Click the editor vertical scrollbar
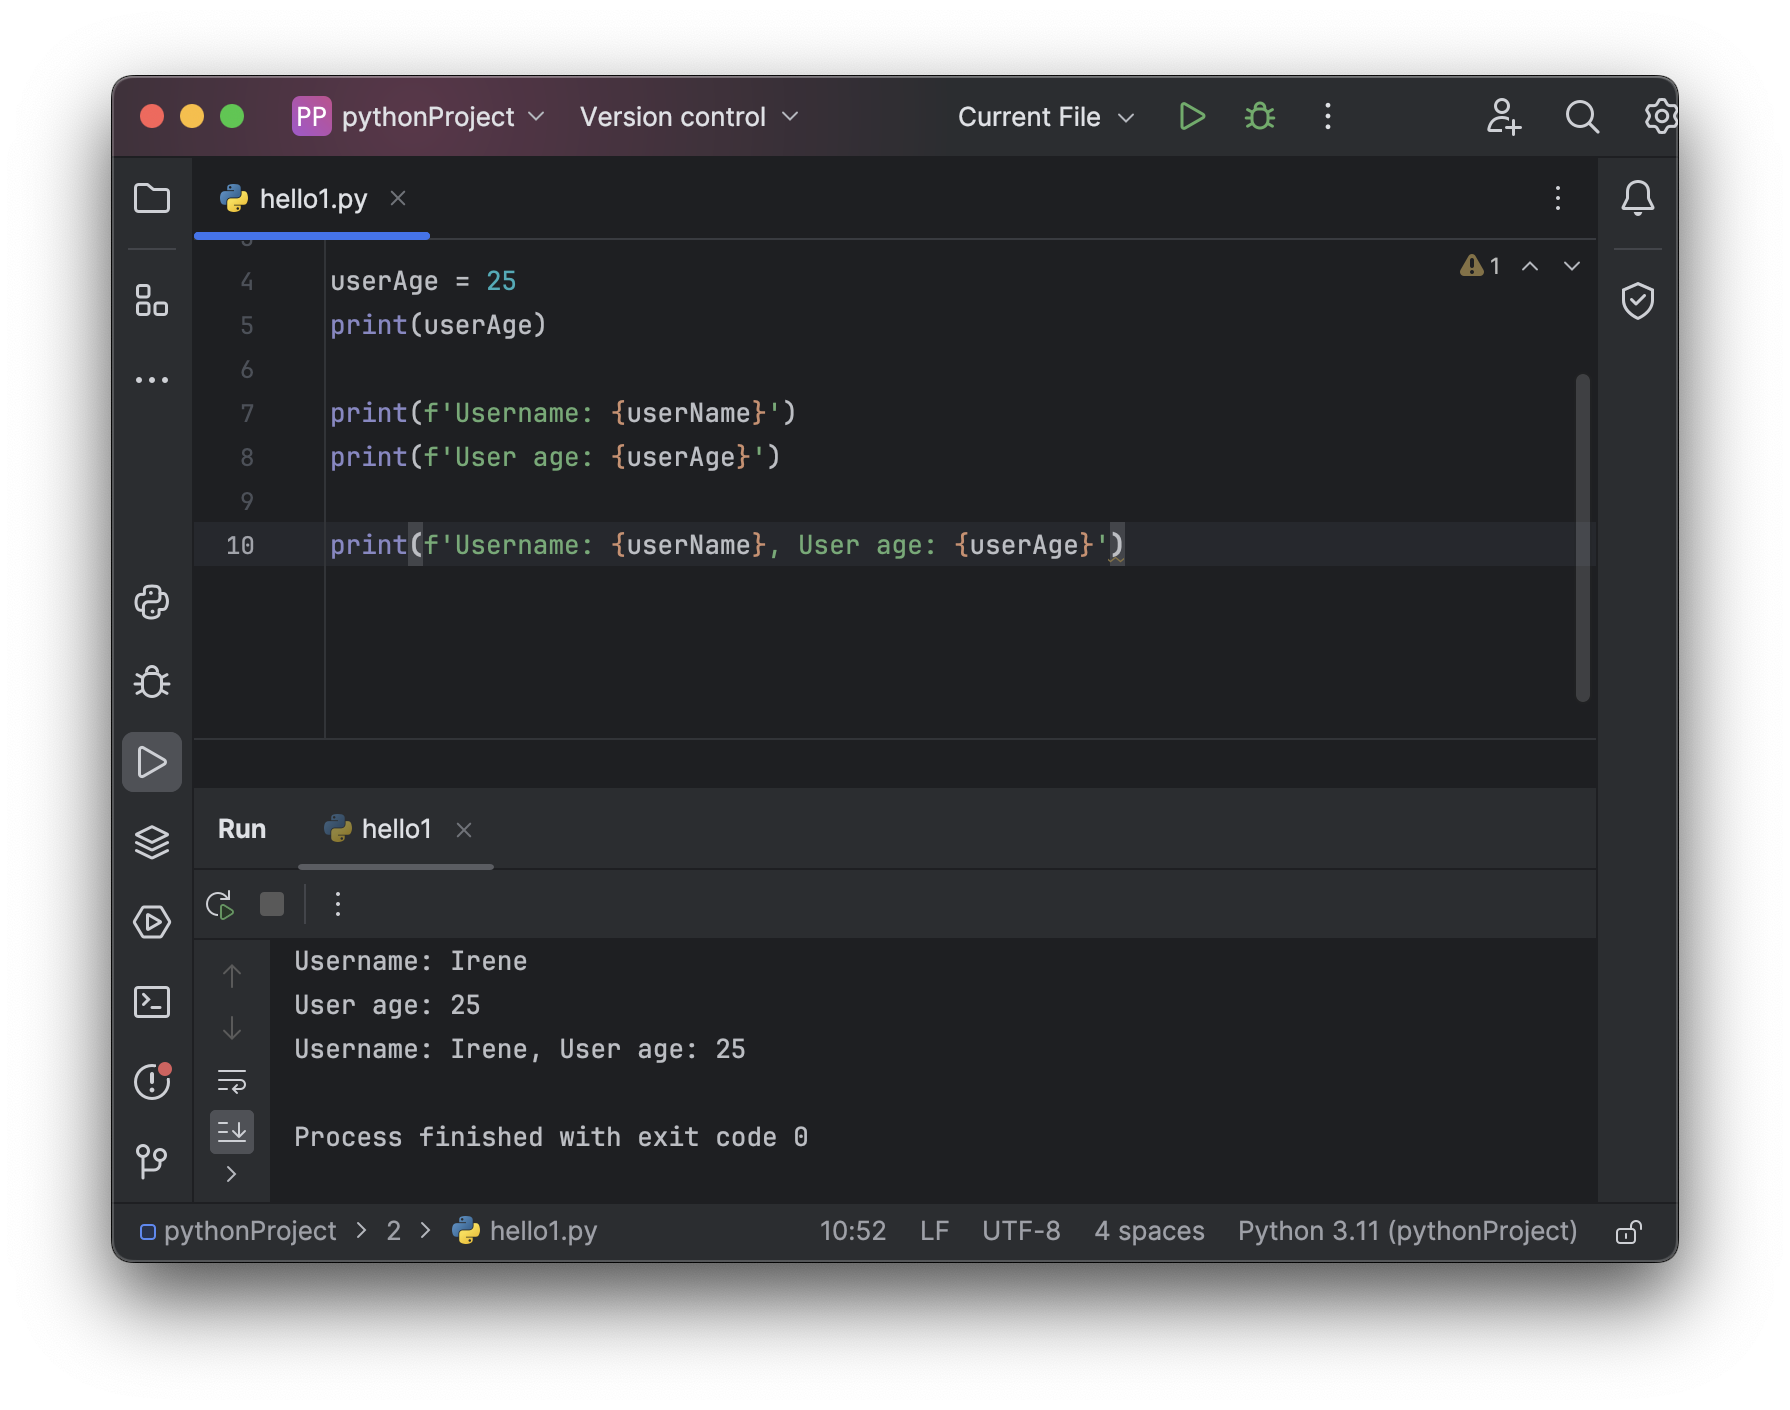This screenshot has width=1790, height=1410. click(1582, 538)
